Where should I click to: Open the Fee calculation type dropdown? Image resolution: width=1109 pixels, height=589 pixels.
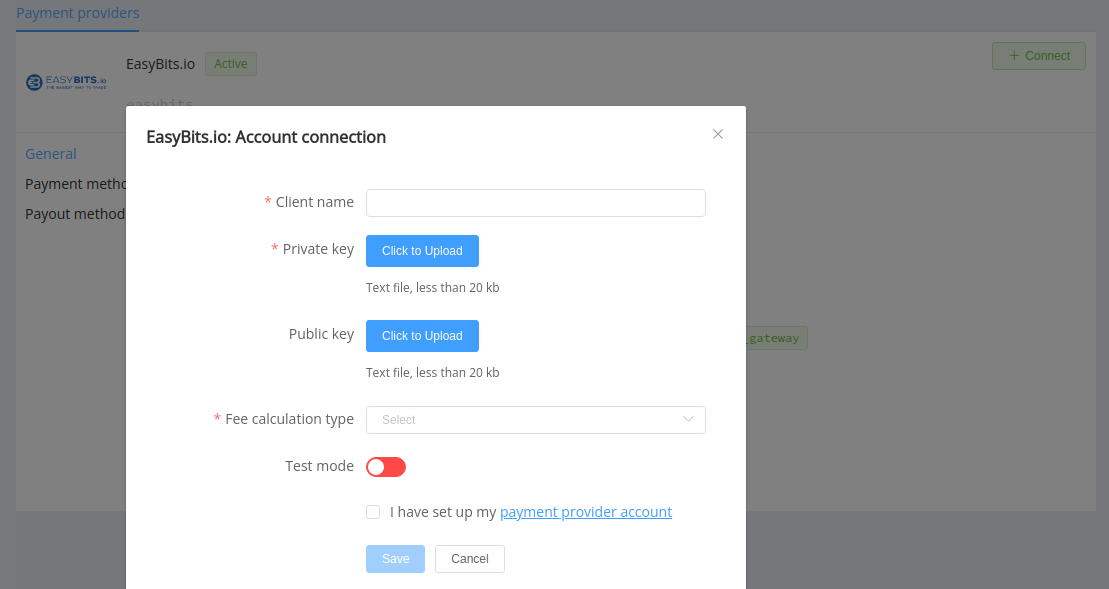click(535, 420)
